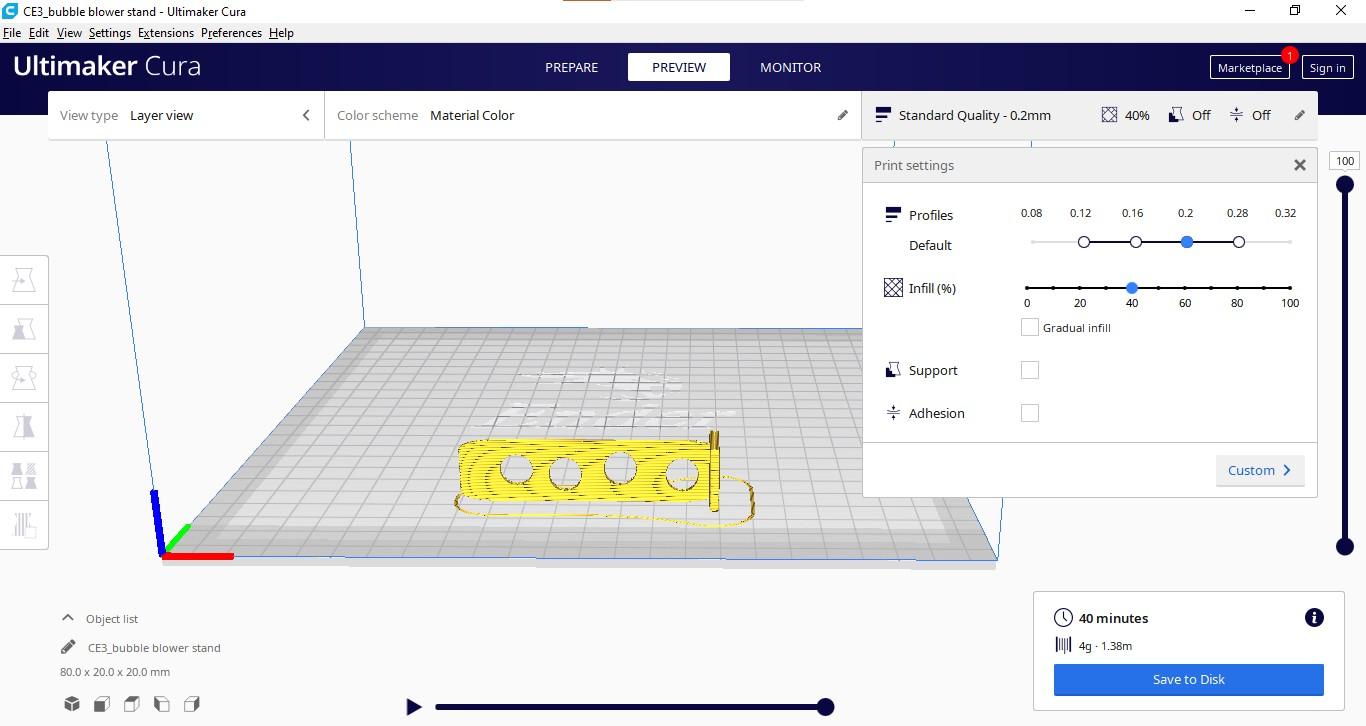The width and height of the screenshot is (1366, 726).
Task: Open the Settings menu
Action: tap(110, 33)
